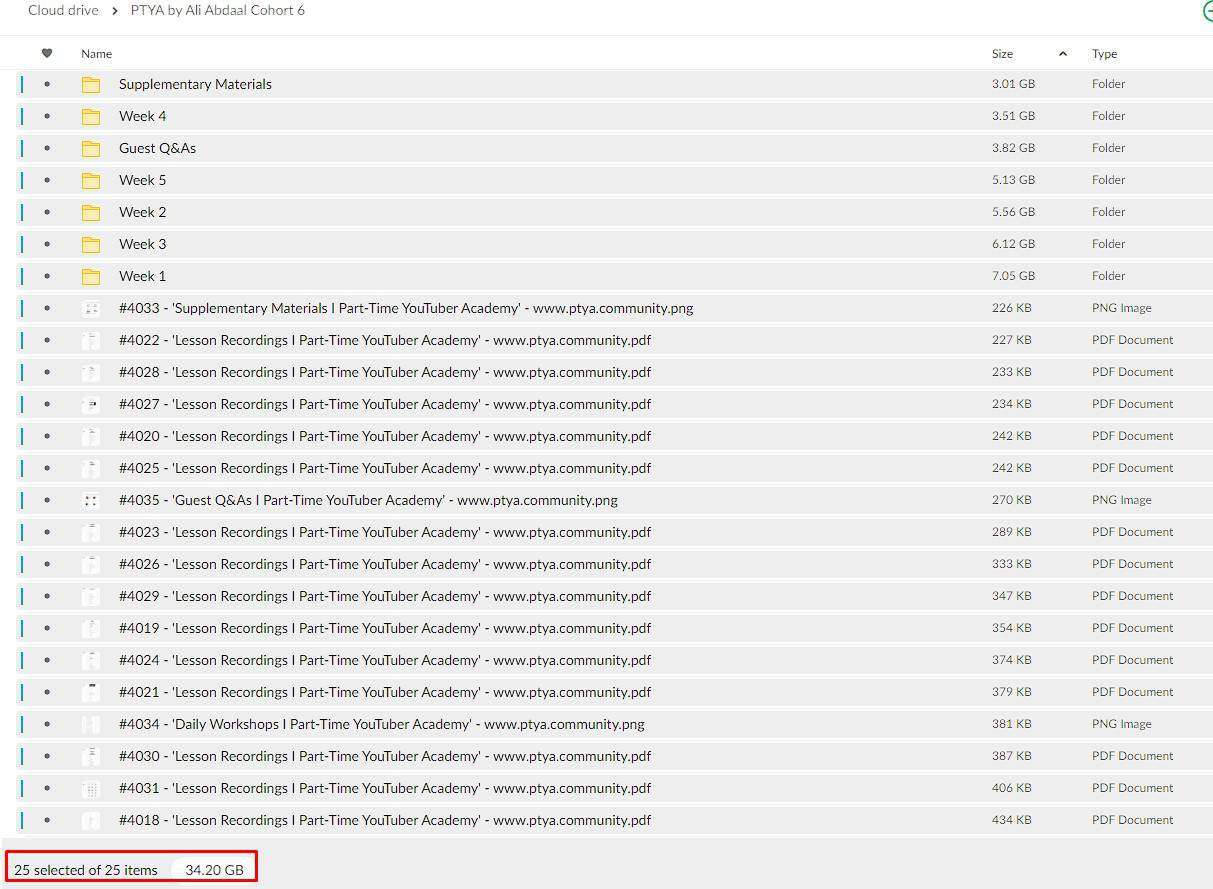The height and width of the screenshot is (889, 1213).
Task: Go to Cloud drive breadcrumb link
Action: click(x=63, y=11)
